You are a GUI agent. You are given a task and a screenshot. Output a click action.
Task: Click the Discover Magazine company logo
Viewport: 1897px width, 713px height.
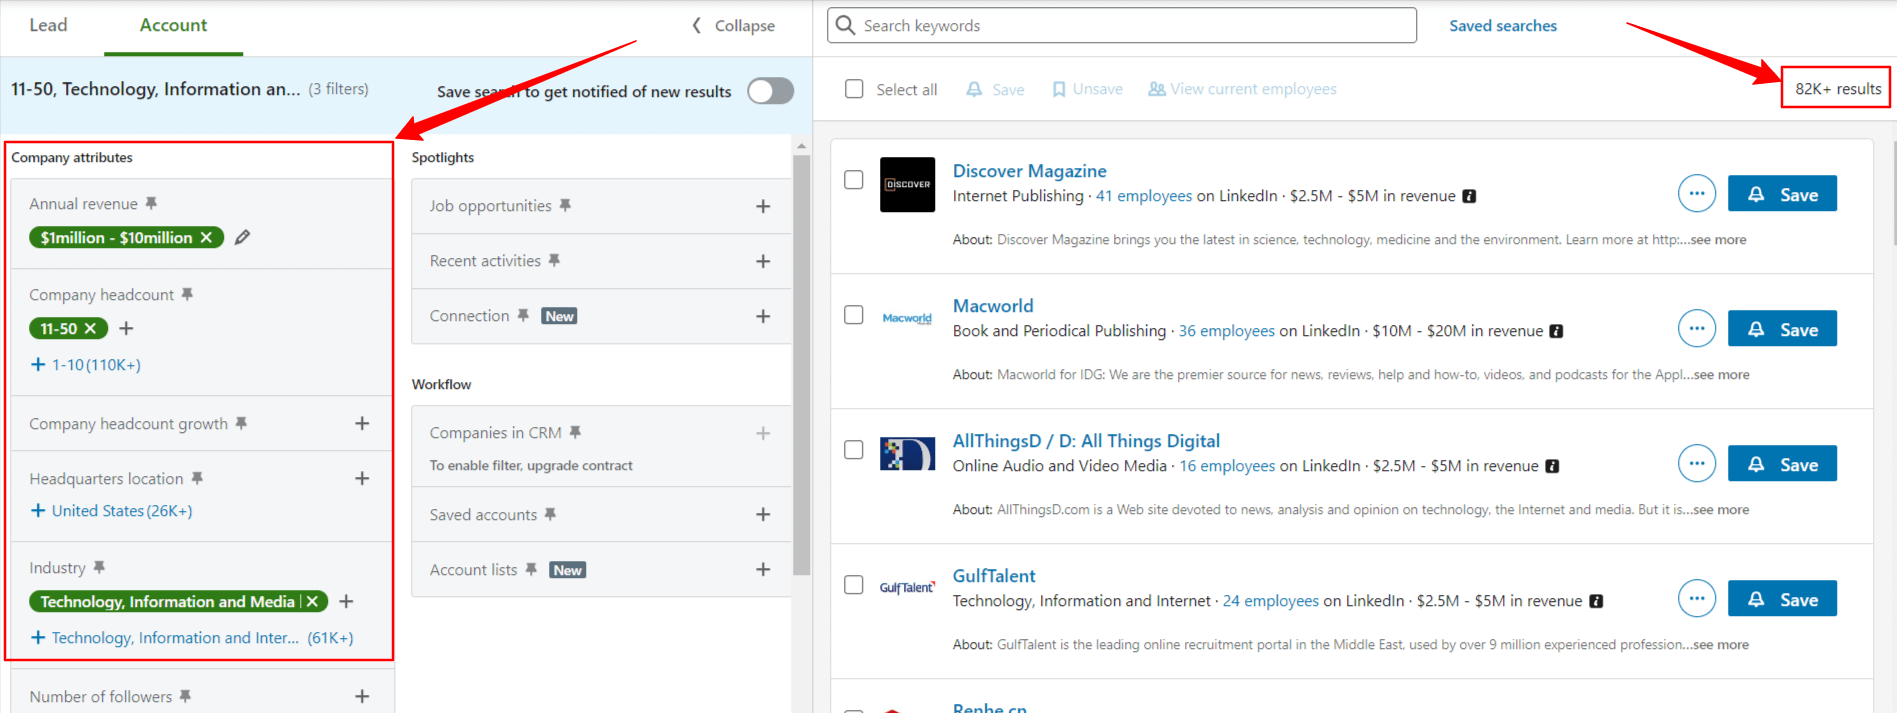[907, 185]
